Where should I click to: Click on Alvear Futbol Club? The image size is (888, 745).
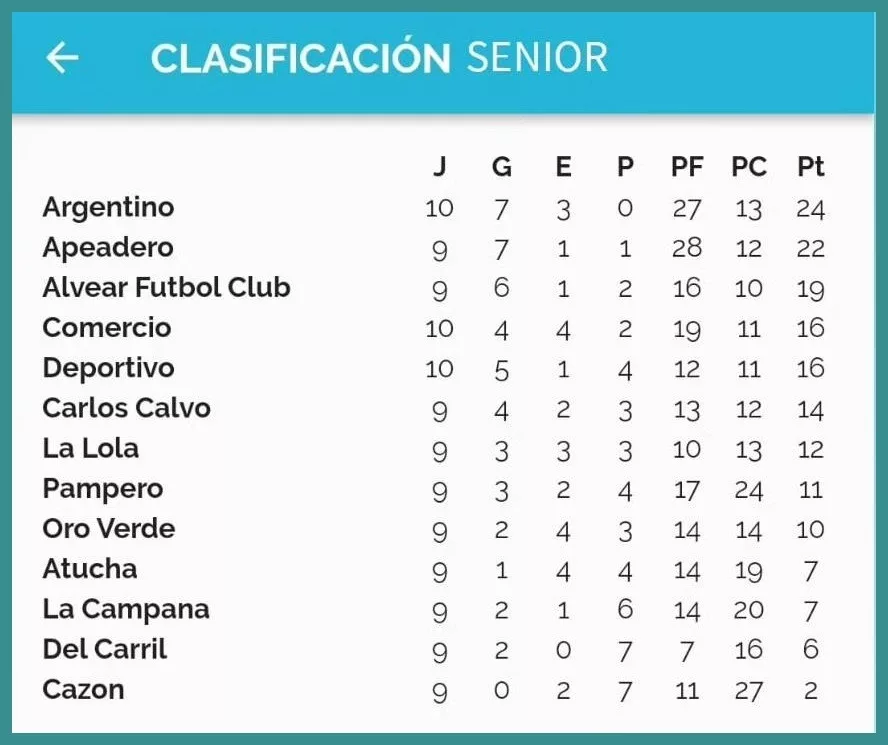[x=166, y=288]
